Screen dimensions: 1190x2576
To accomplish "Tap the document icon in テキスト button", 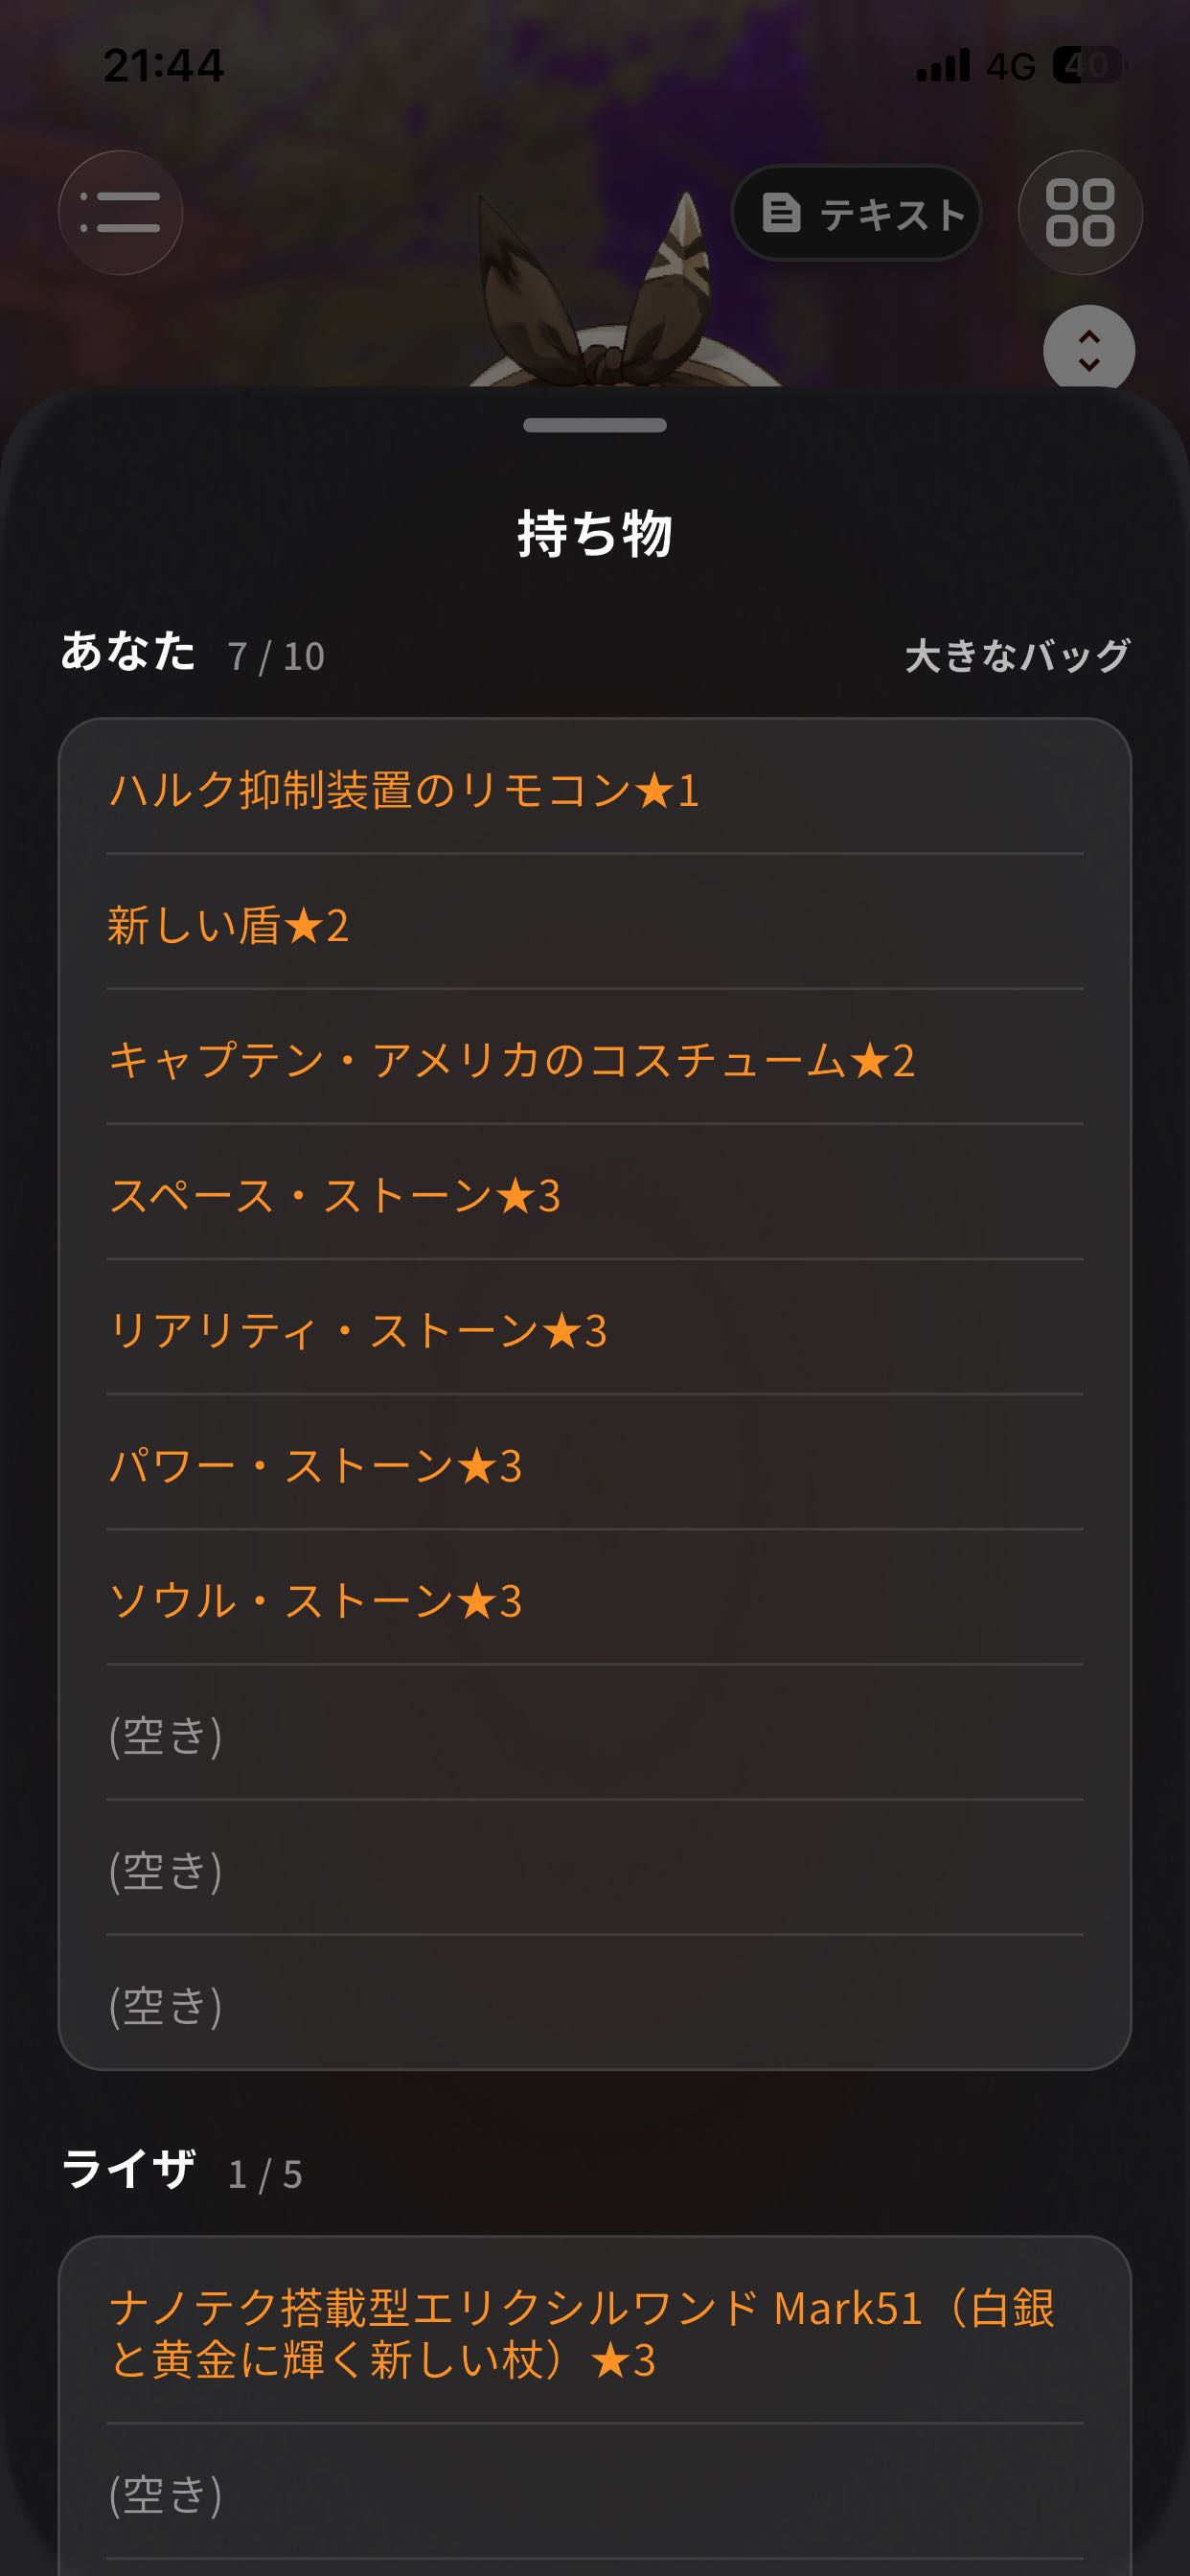I will [781, 213].
